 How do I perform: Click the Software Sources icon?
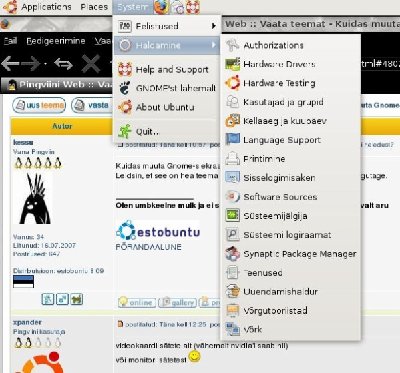pos(232,197)
